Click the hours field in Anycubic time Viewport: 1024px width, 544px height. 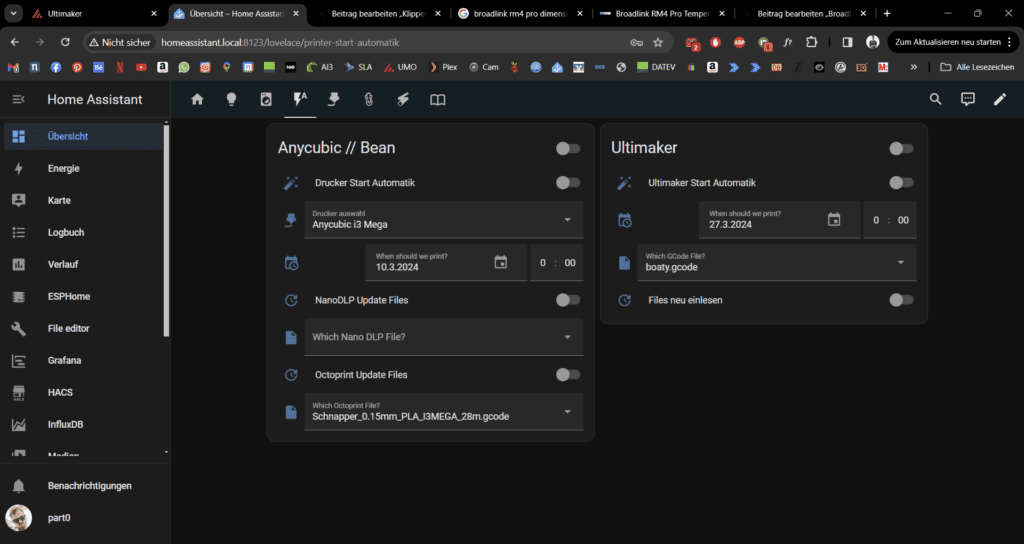coord(543,263)
